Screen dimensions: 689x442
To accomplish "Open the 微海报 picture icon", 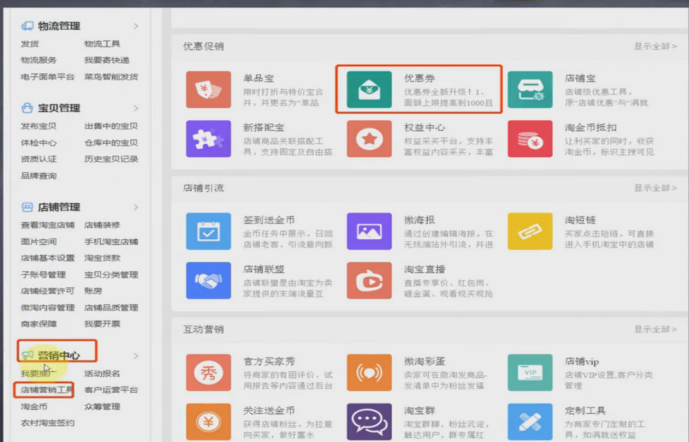I will 369,231.
